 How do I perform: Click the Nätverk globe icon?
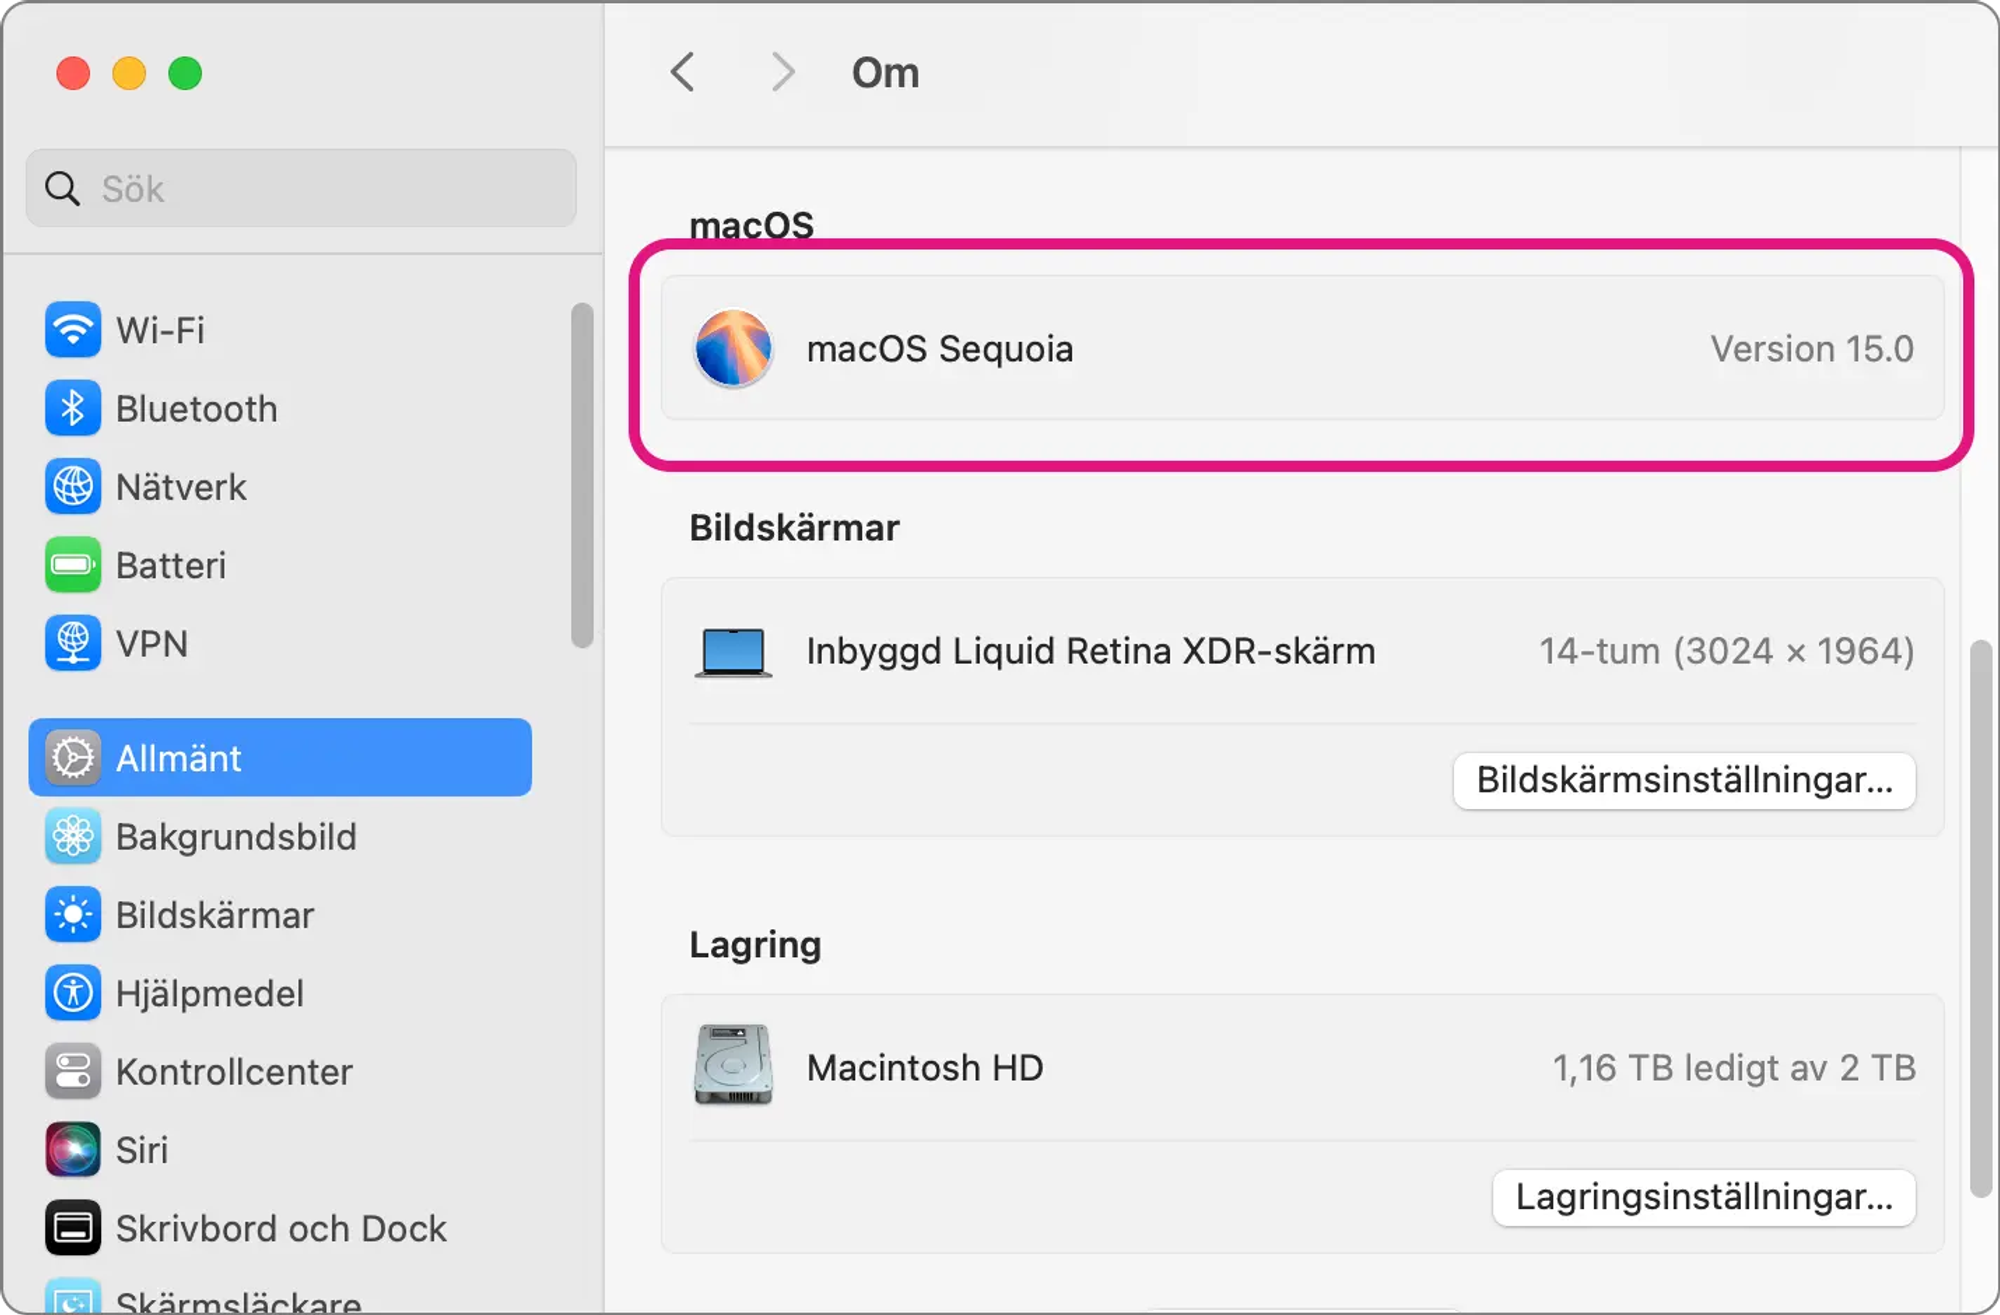[73, 486]
